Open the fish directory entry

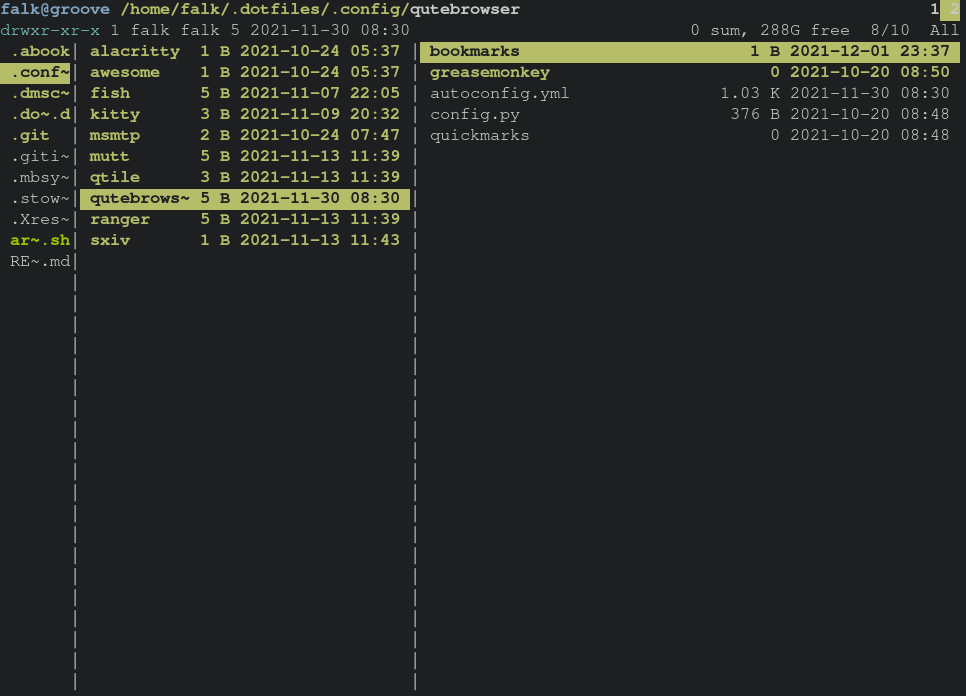(x=110, y=93)
